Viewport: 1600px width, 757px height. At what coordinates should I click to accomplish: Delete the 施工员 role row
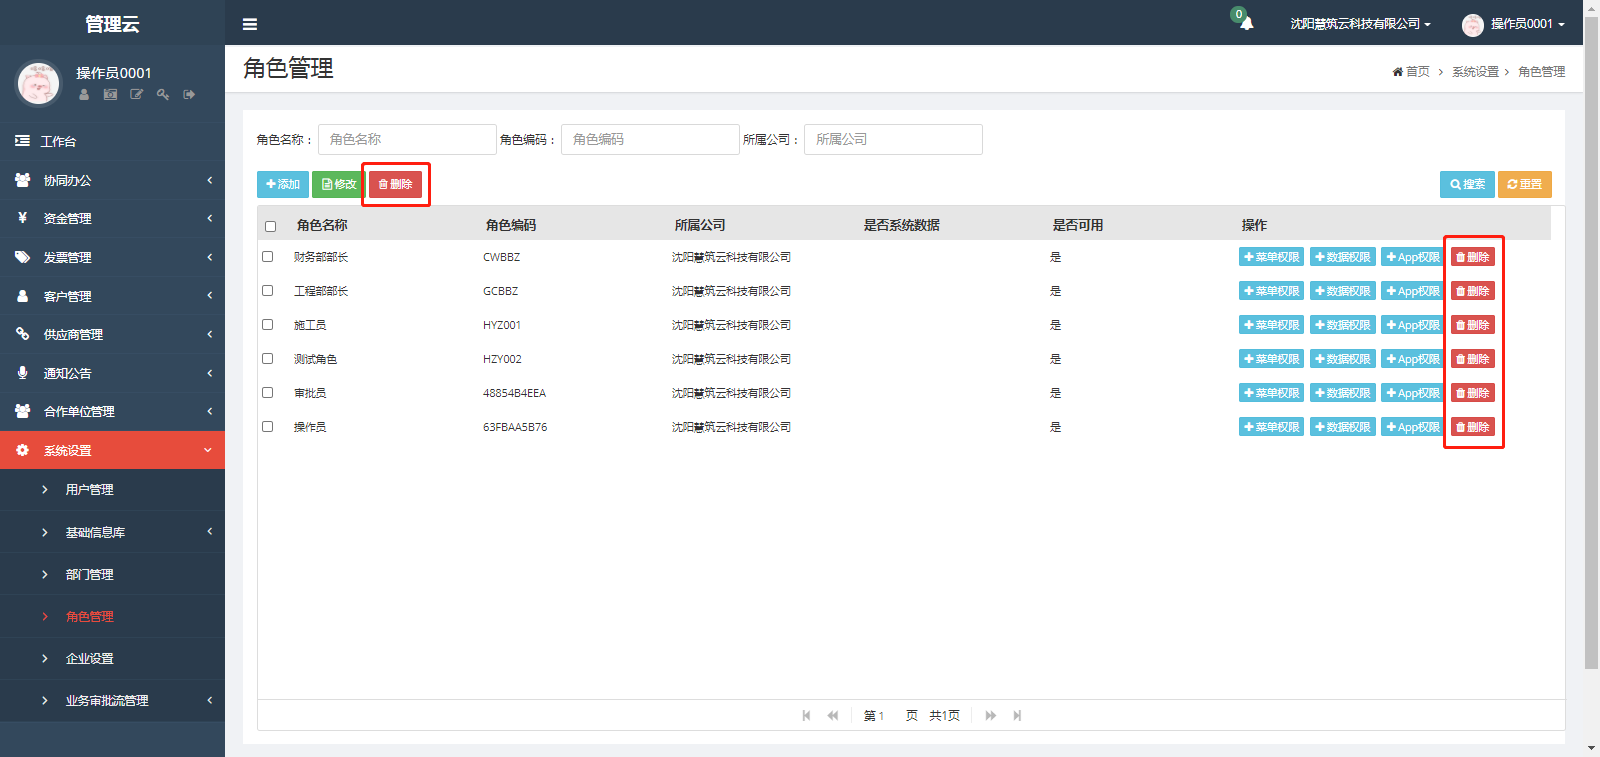(1473, 325)
